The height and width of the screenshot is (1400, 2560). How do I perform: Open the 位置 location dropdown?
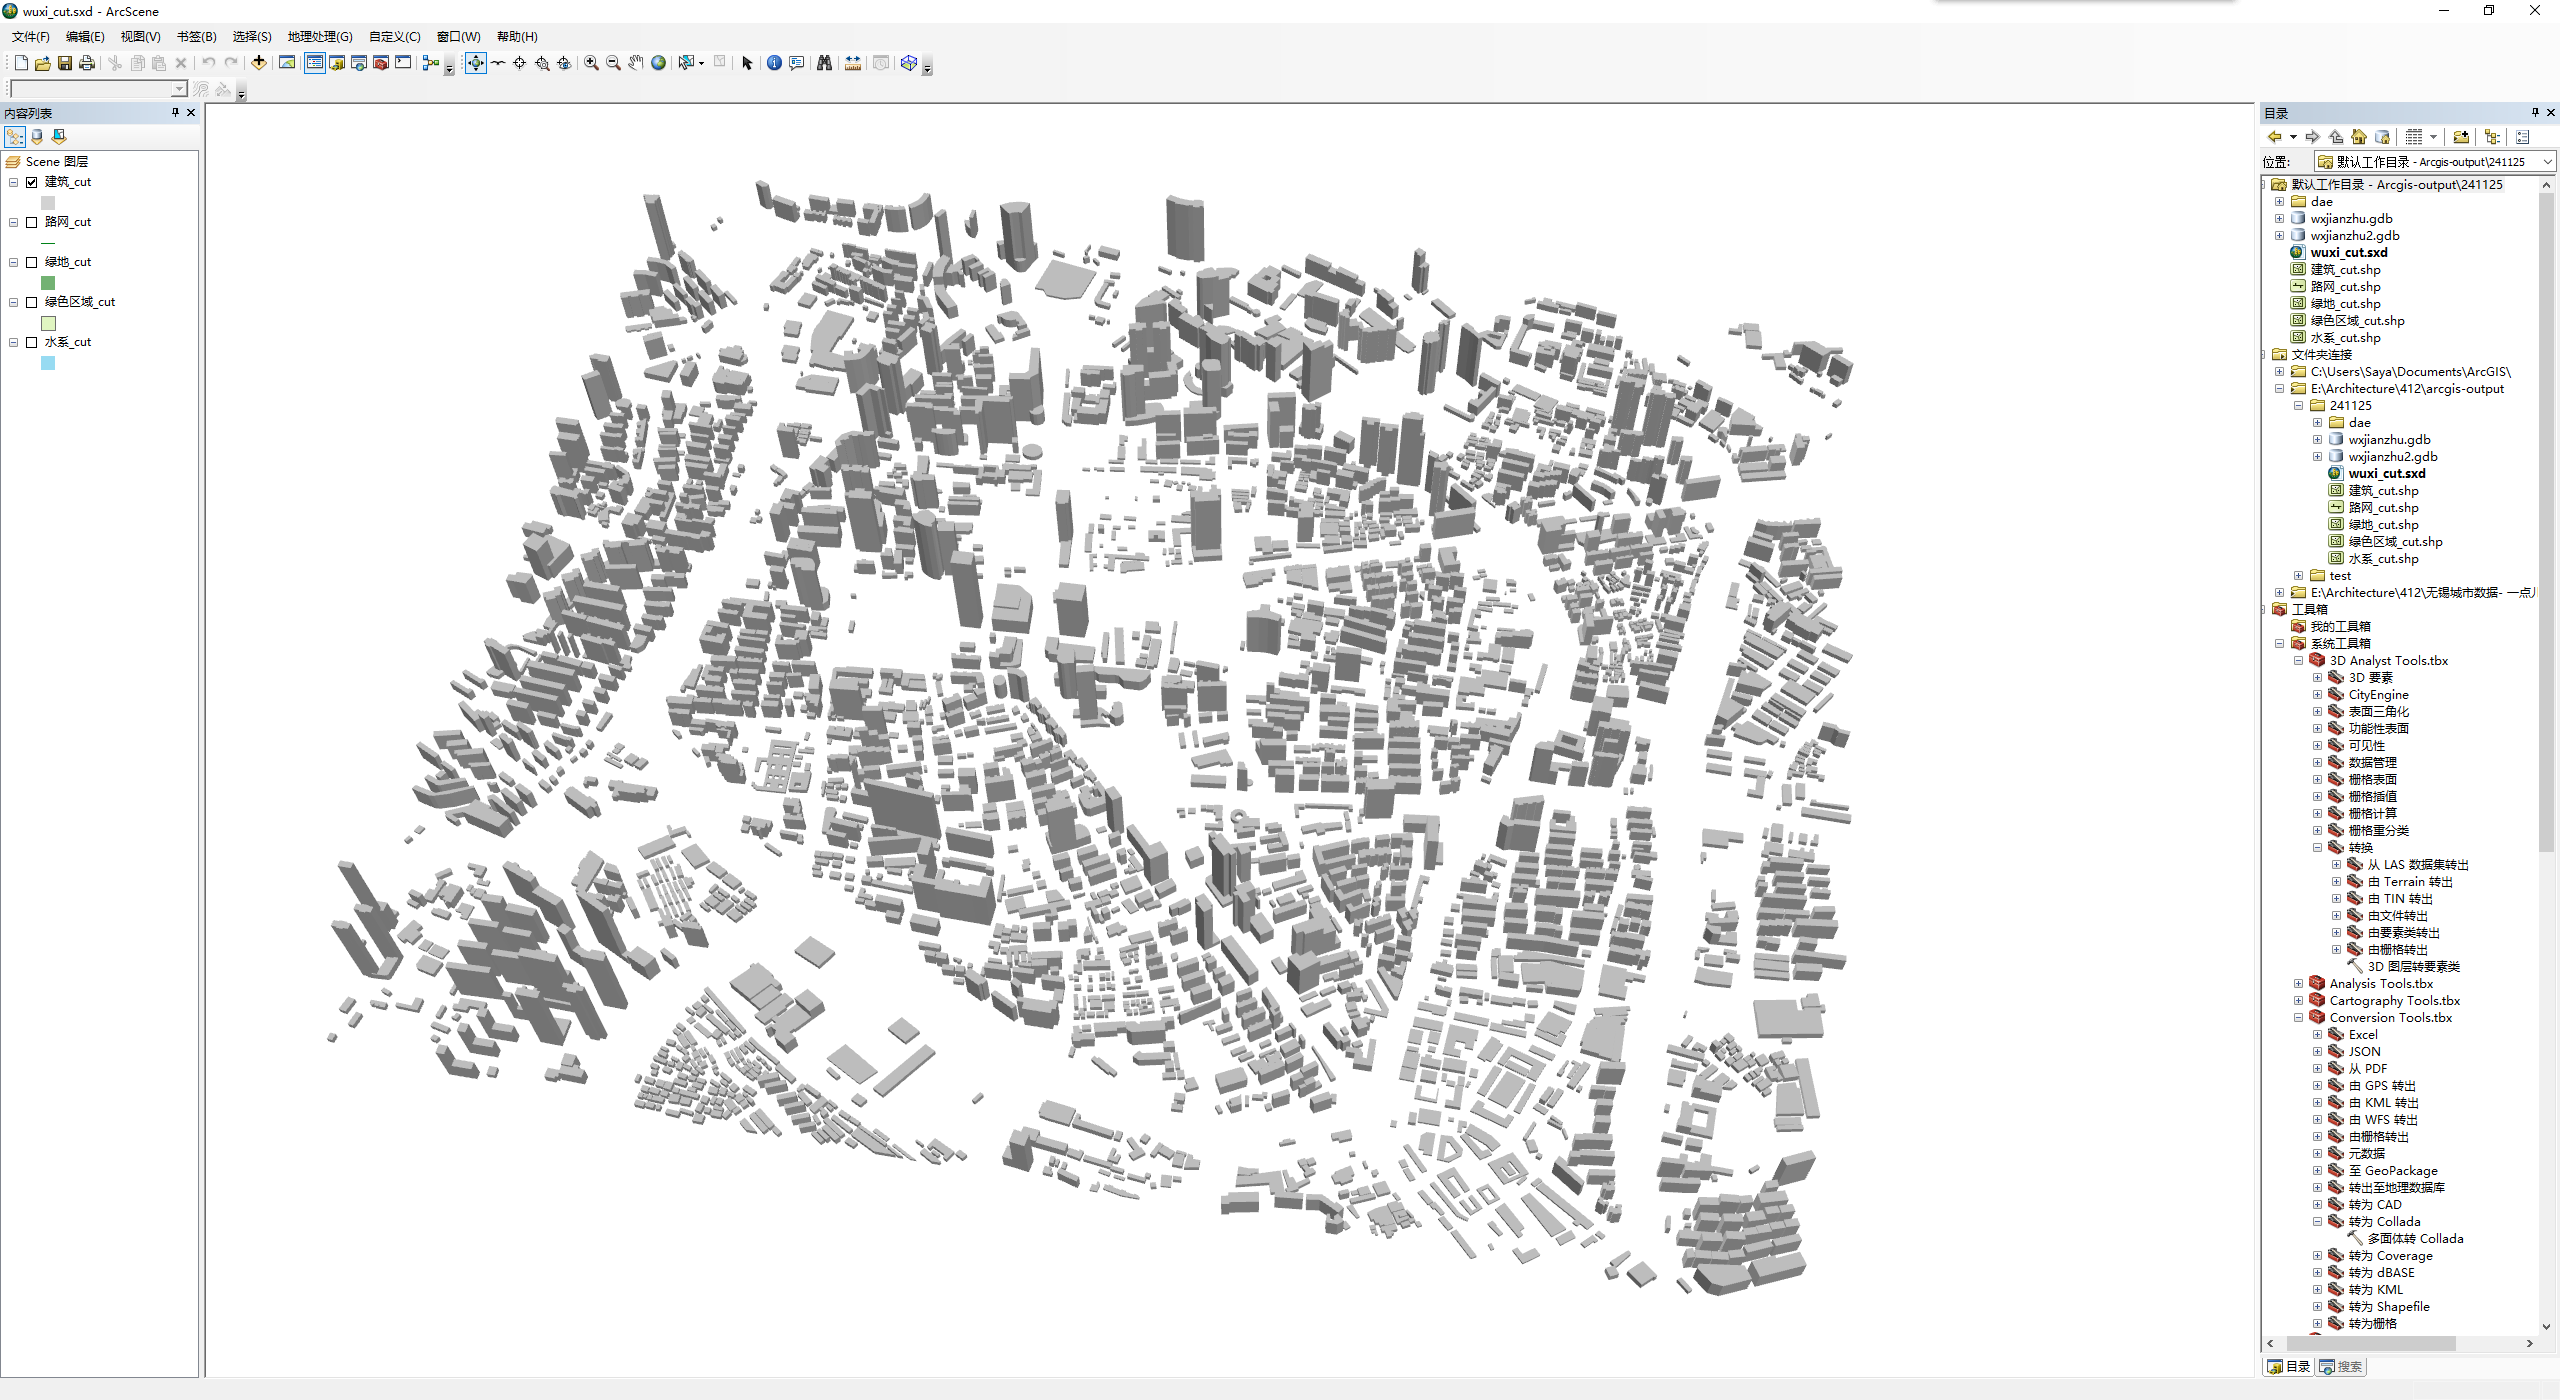point(2544,161)
